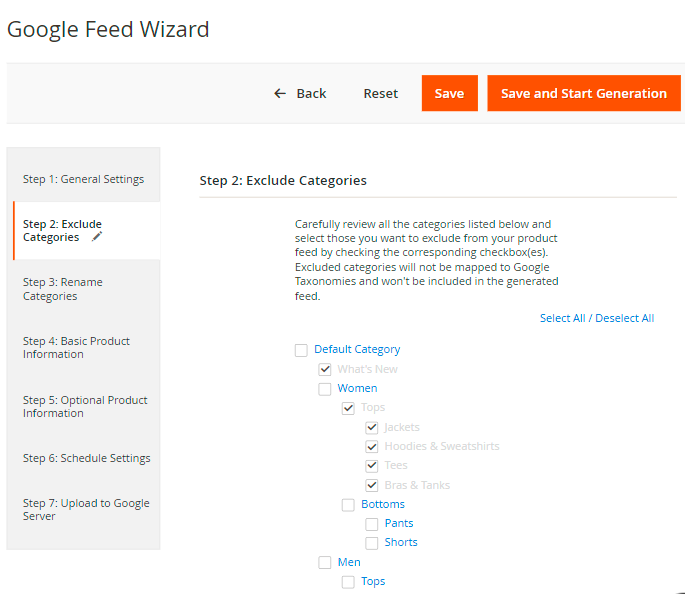
Task: Check the Bottoms category checkbox
Action: click(x=348, y=505)
